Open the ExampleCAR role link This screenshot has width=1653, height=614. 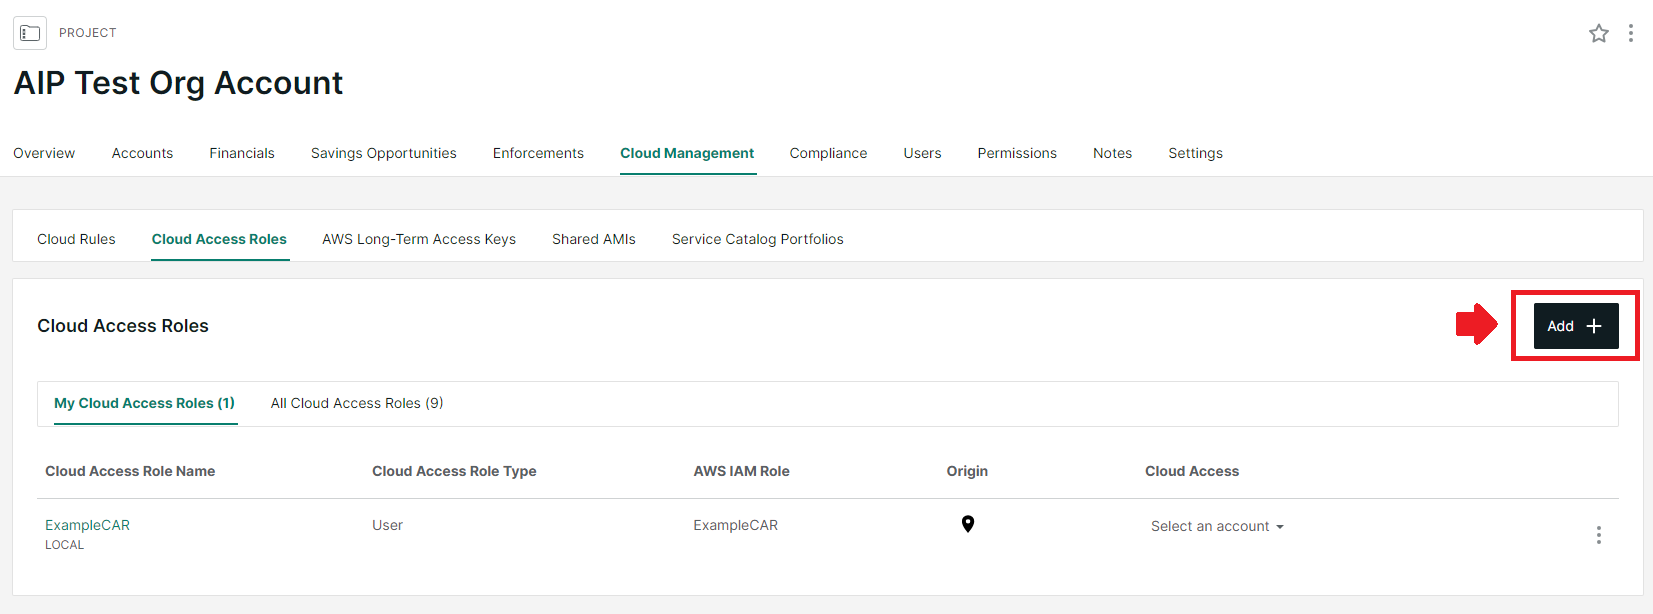pos(87,525)
